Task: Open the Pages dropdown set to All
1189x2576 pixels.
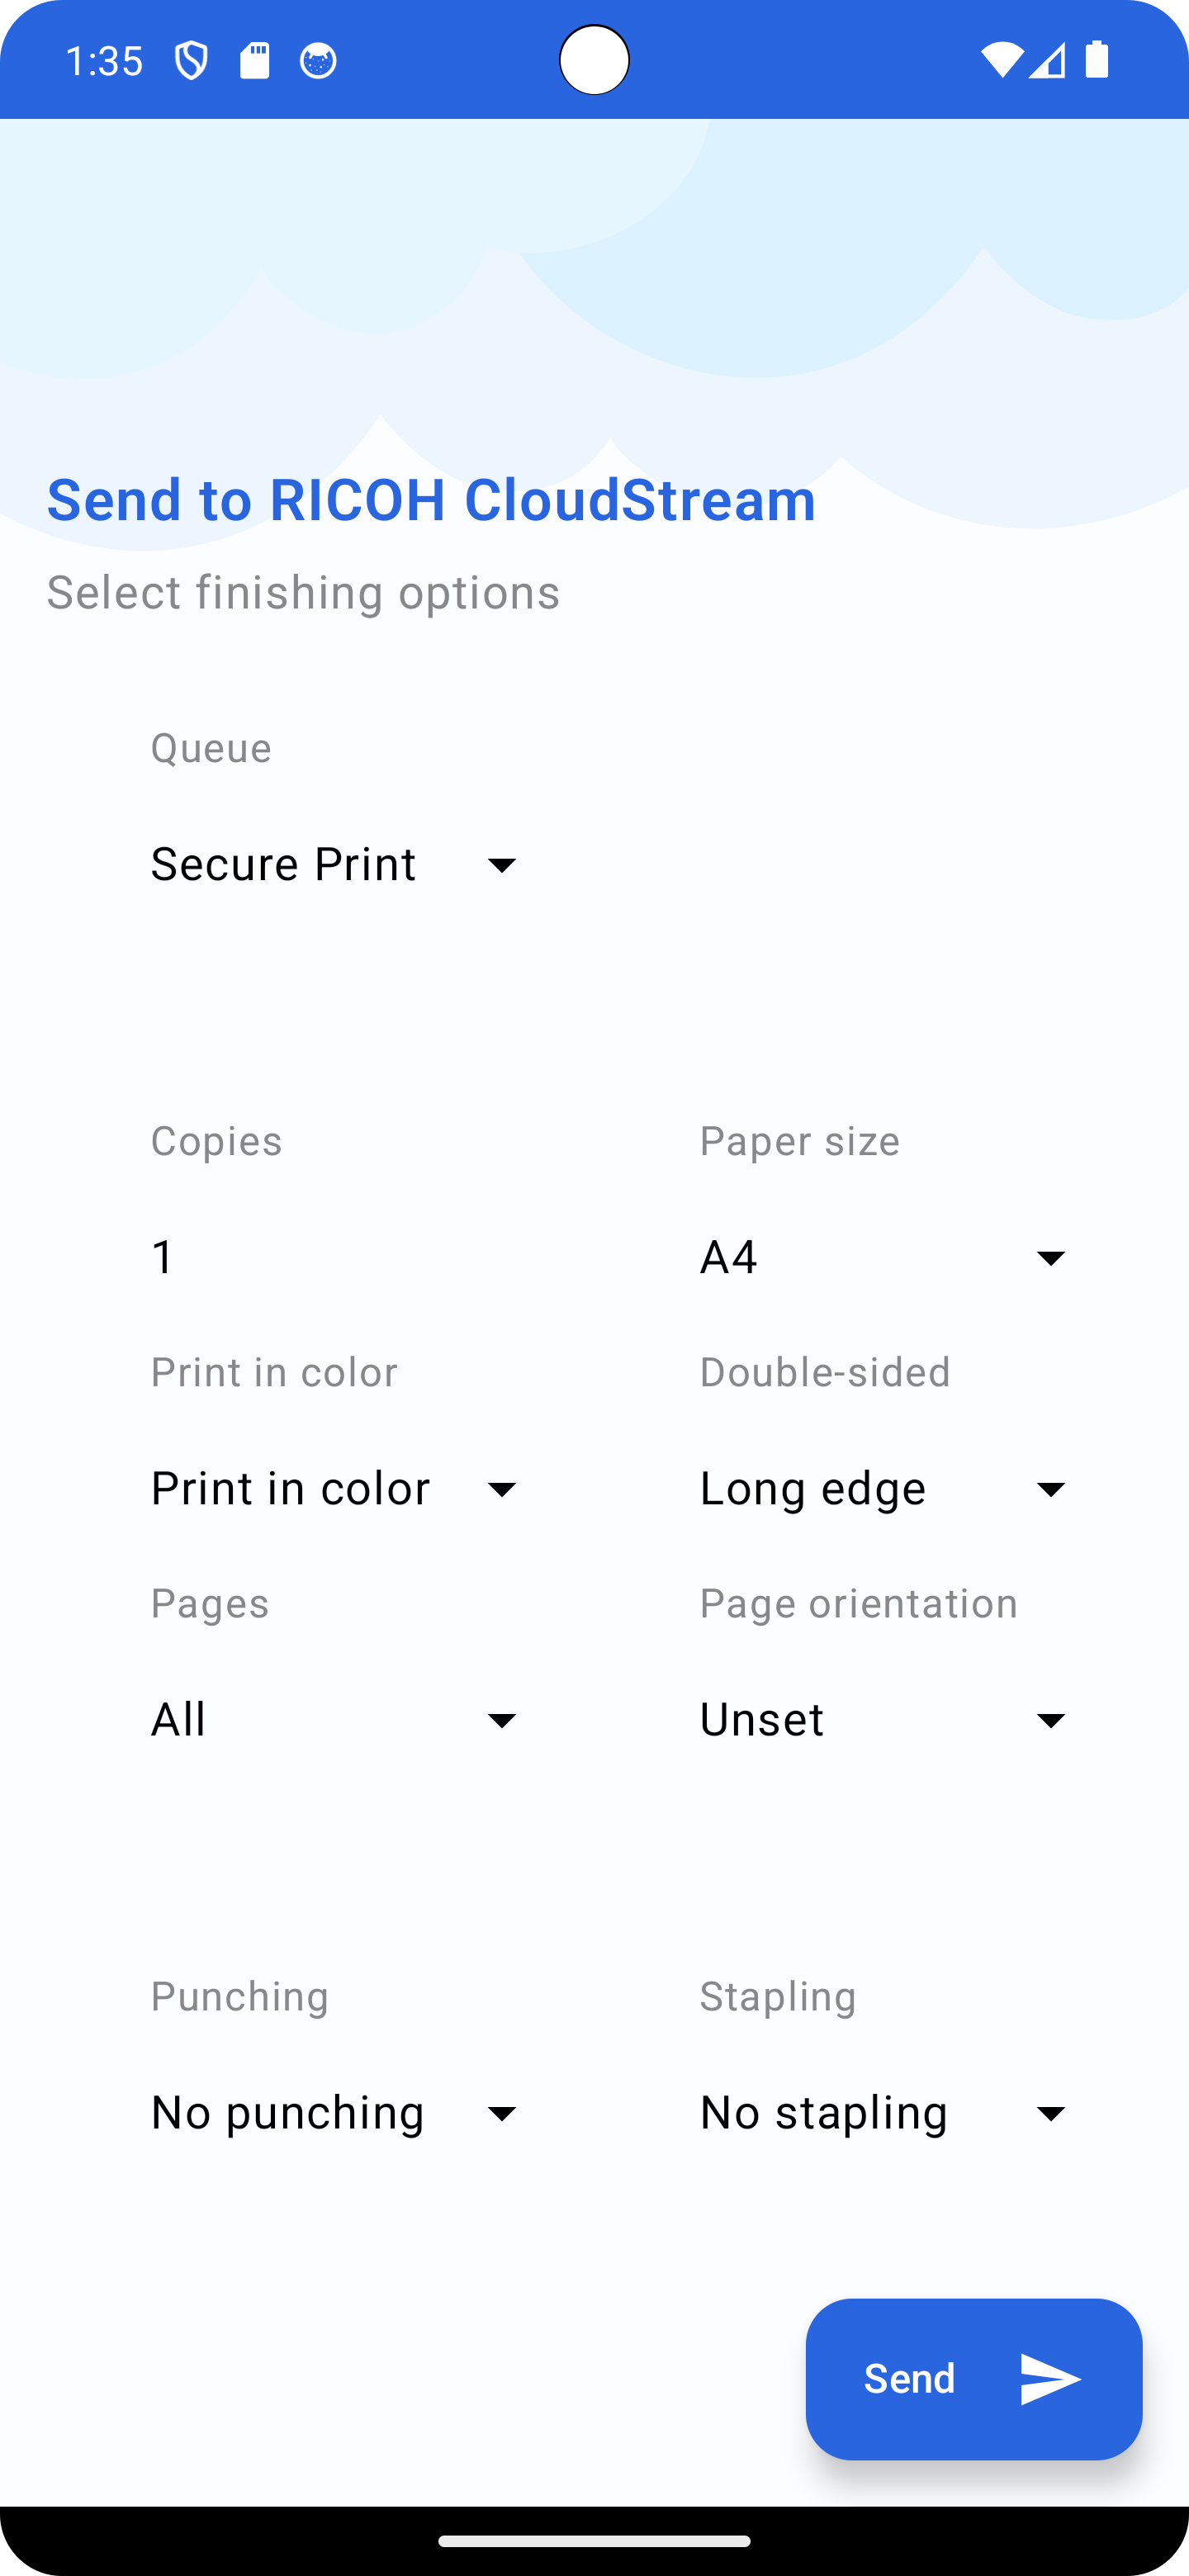Action: click(335, 1719)
